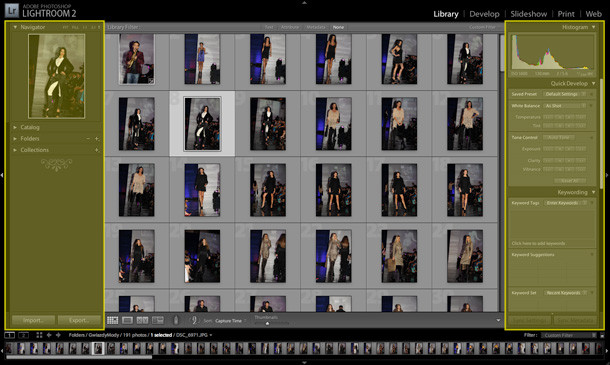
Task: Switch to Grid view in the toolbar
Action: pyautogui.click(x=112, y=320)
